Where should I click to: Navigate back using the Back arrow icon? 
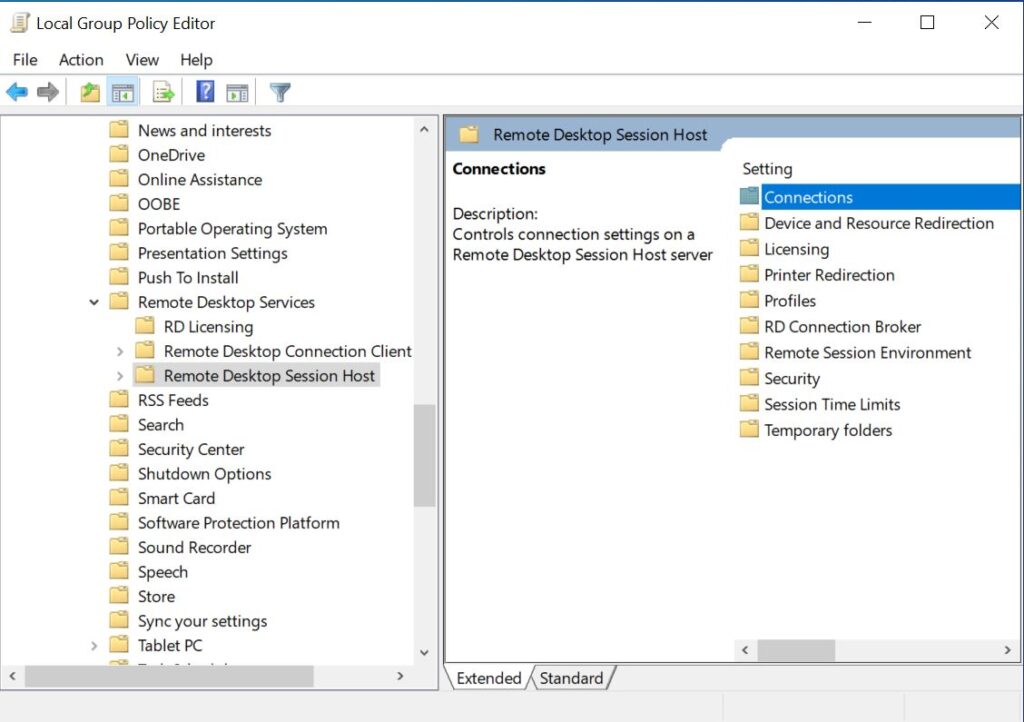click(17, 91)
